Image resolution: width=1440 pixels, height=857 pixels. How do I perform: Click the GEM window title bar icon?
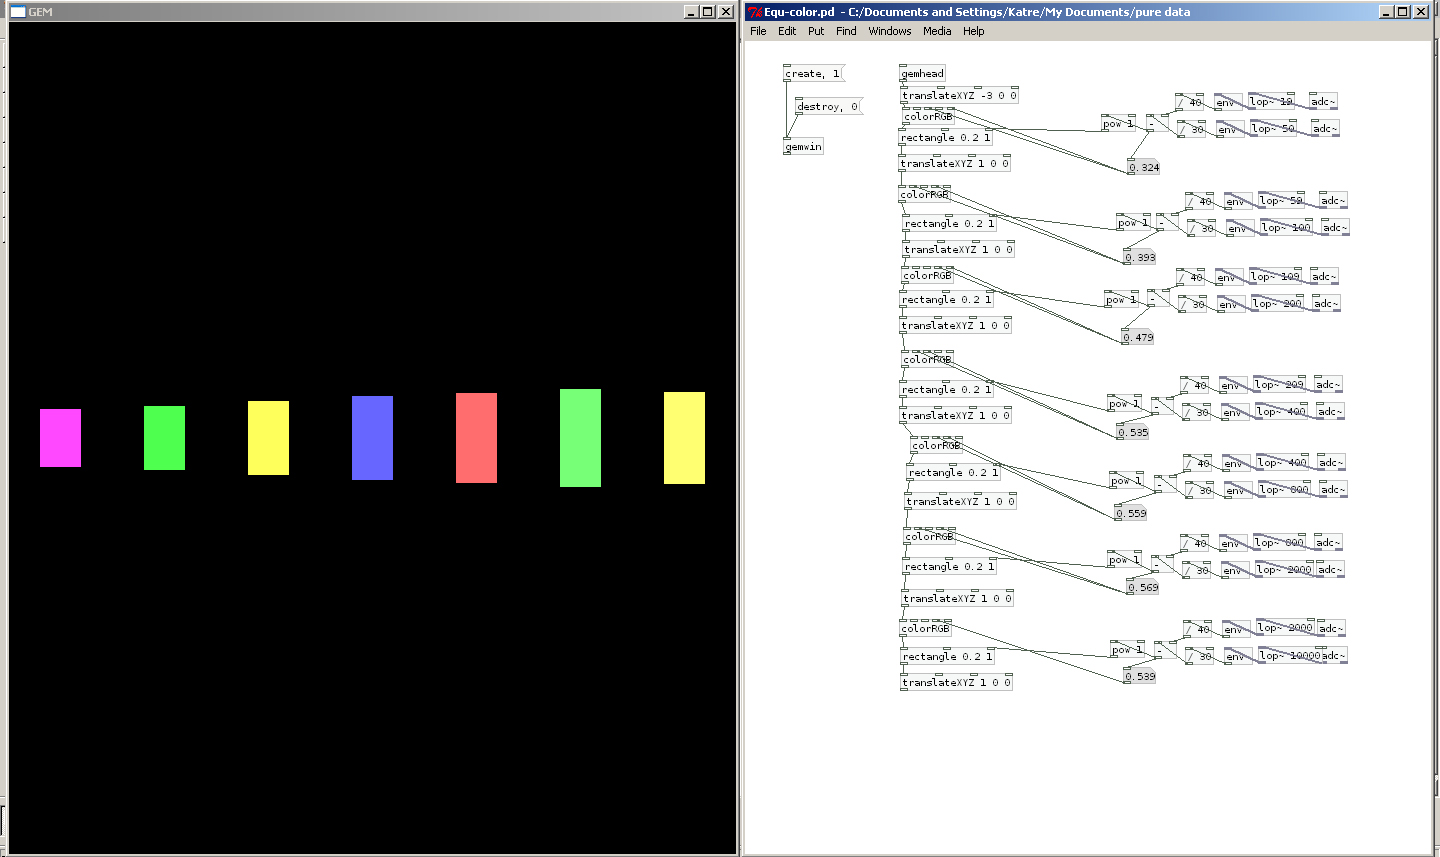[x=17, y=12]
